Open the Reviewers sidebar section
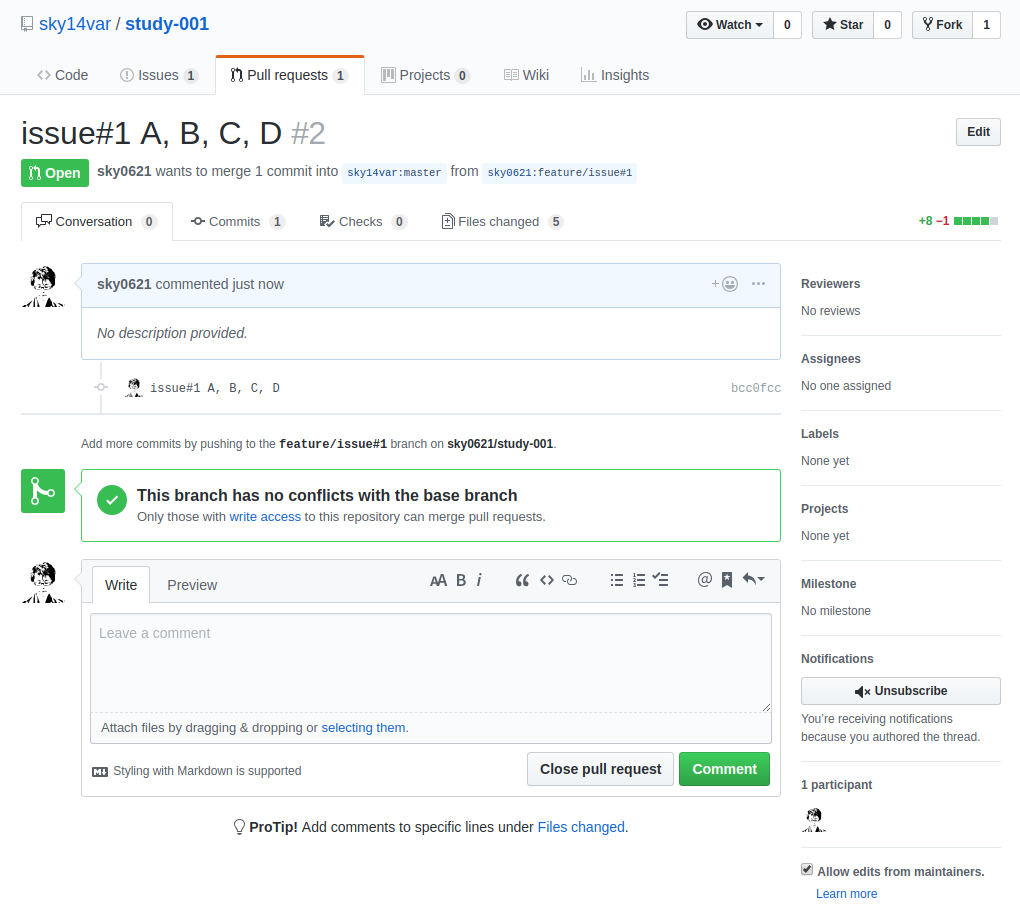 (830, 284)
